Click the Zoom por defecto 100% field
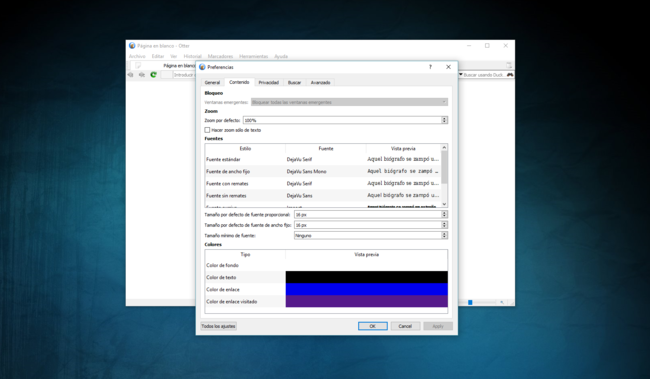The image size is (650, 379). tap(342, 120)
